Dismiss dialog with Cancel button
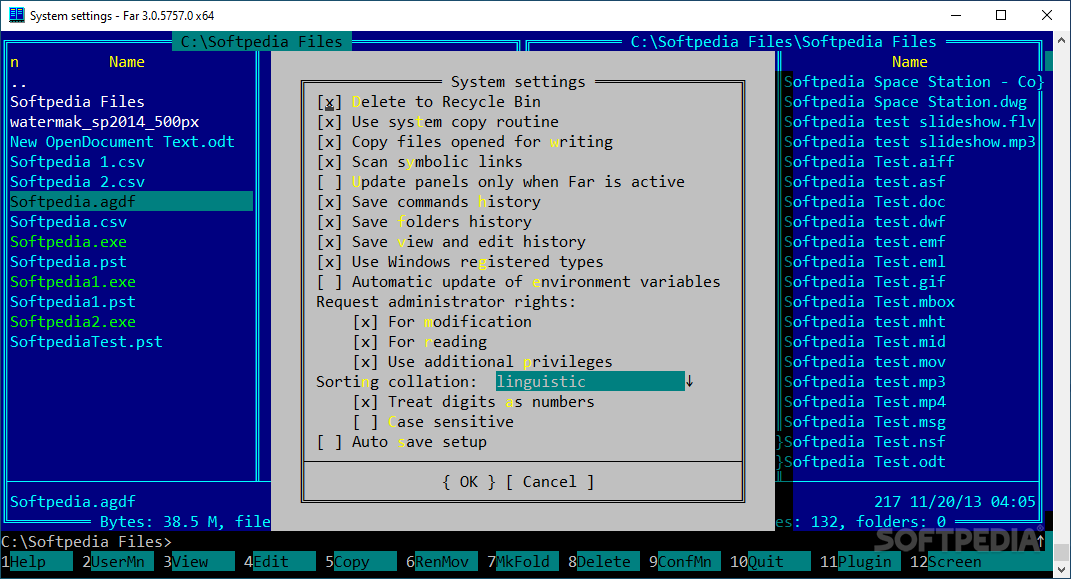This screenshot has height=579, width=1071. click(550, 481)
